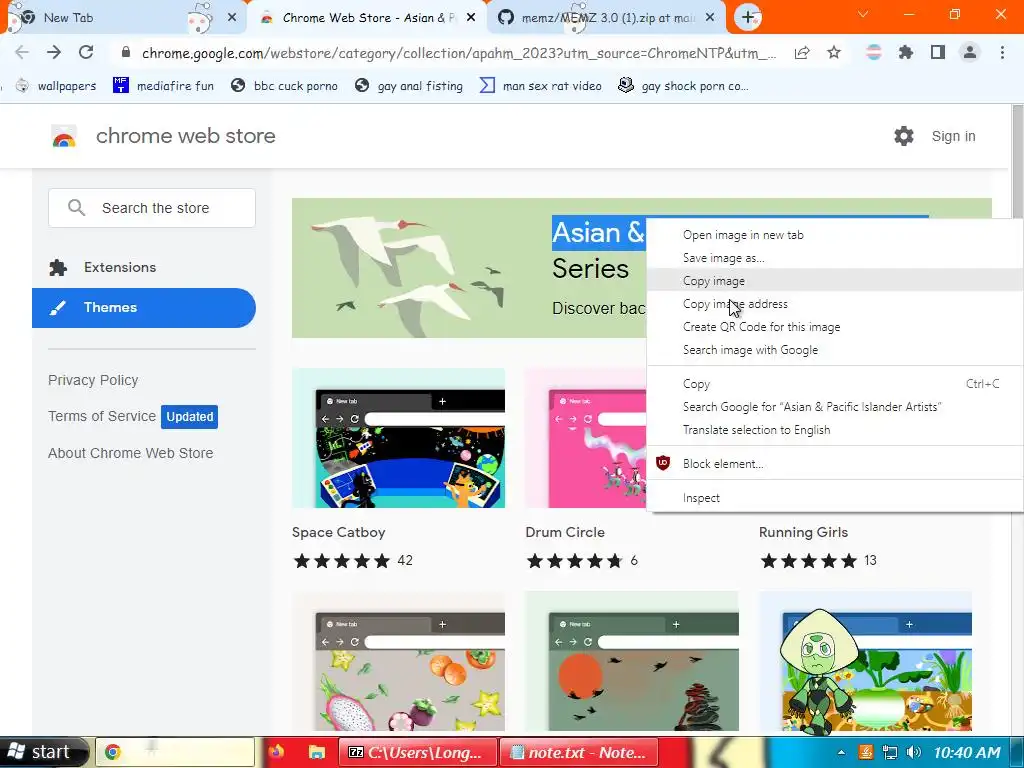The height and width of the screenshot is (768, 1024).
Task: Open the Web Store settings gear
Action: click(x=904, y=136)
